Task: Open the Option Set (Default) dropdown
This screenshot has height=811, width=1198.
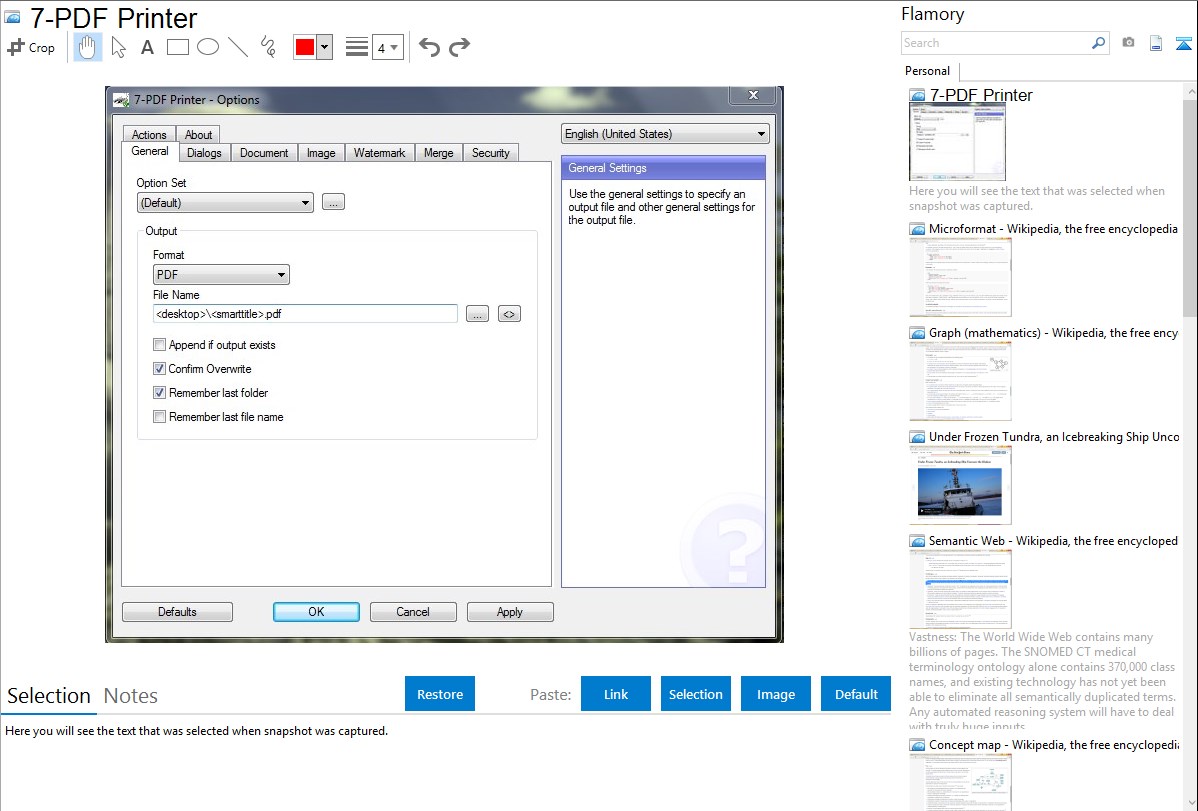Action: click(x=225, y=203)
